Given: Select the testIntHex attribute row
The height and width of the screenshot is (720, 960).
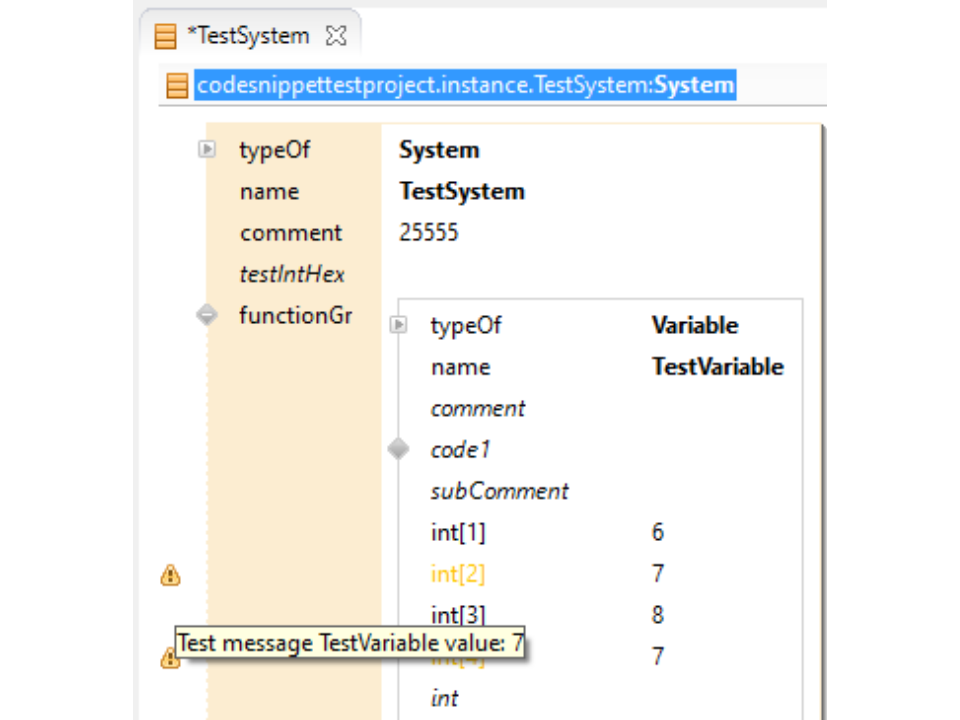Looking at the screenshot, I should point(292,275).
